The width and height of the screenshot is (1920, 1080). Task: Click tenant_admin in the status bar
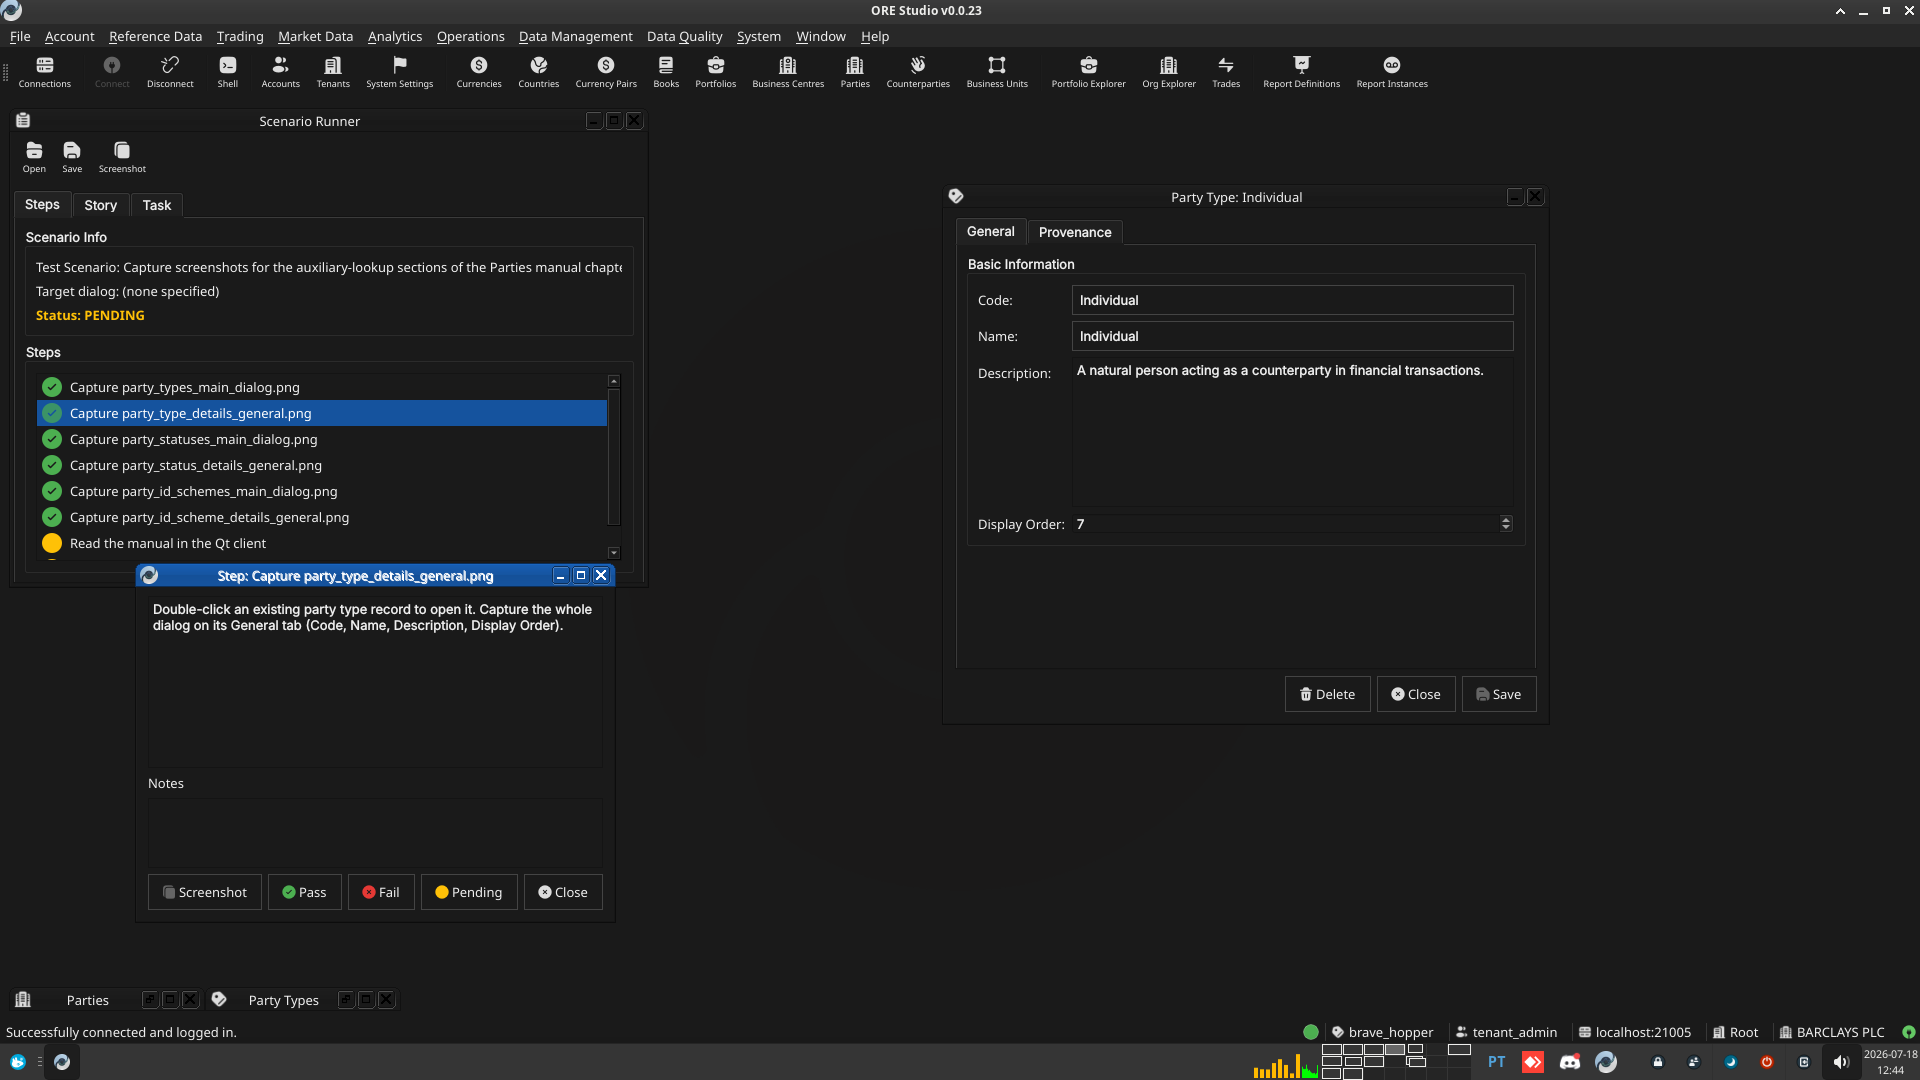click(x=1506, y=1032)
